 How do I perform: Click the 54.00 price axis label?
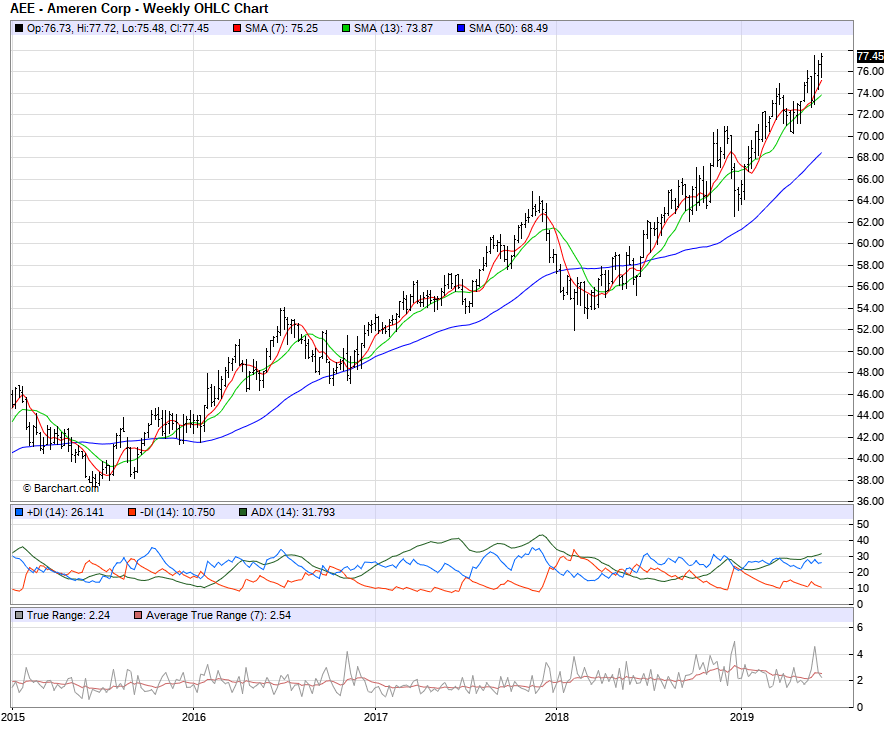tap(870, 308)
